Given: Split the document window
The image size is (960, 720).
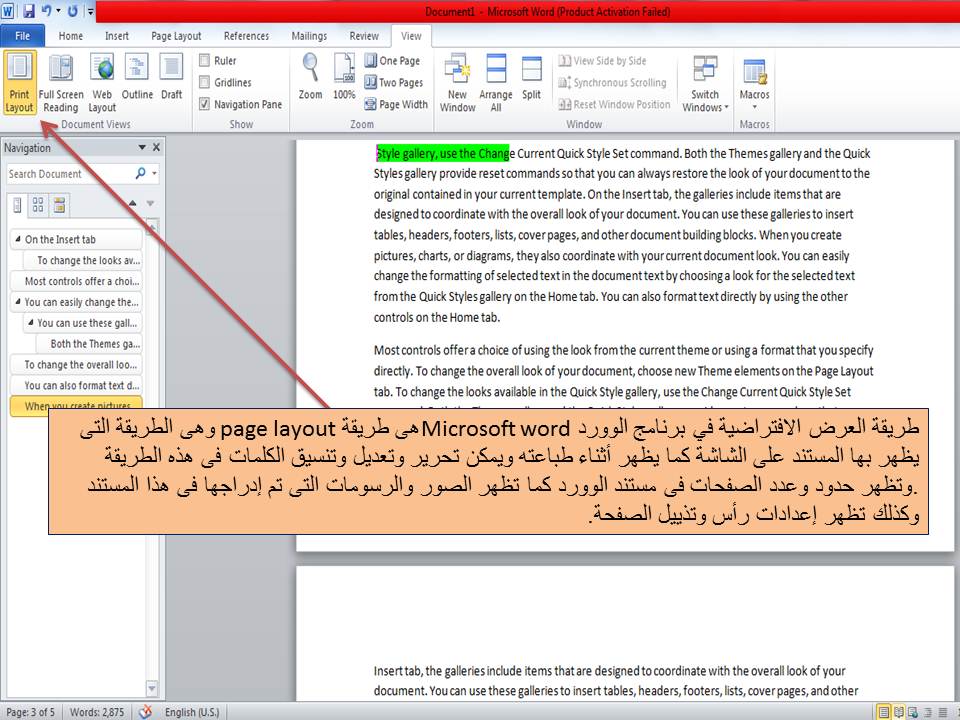Looking at the screenshot, I should 531,77.
